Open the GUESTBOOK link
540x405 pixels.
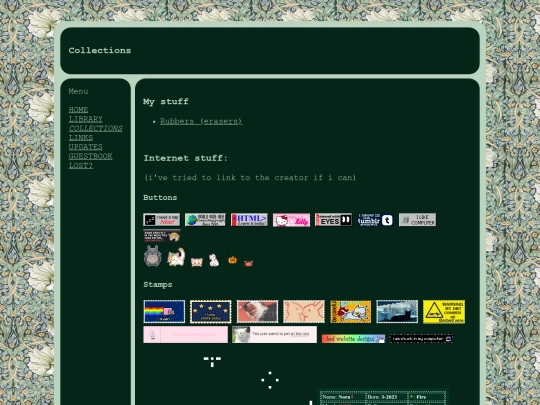point(90,156)
